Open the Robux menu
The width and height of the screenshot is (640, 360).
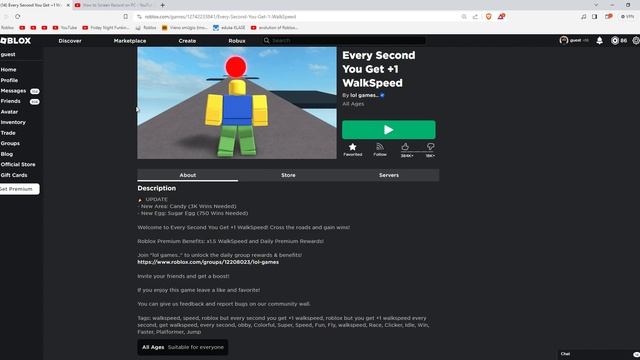tap(237, 41)
